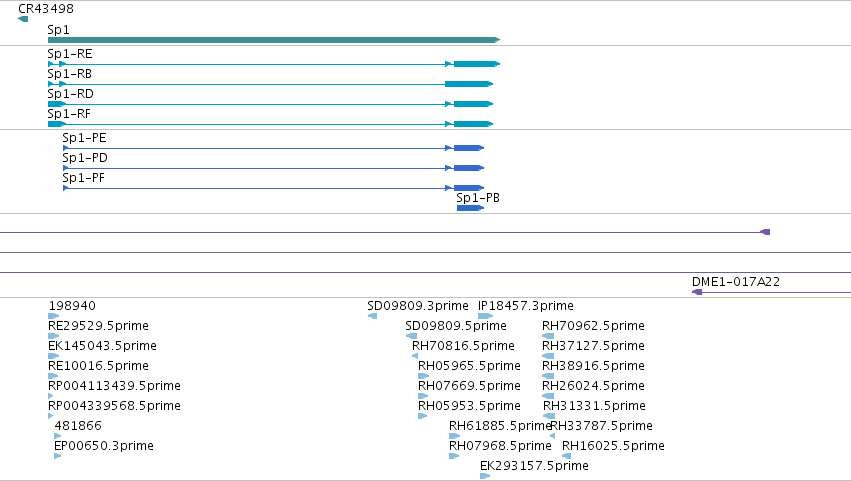Screen dimensions: 851x481
Task: Select the Sp1-RF transcript exon block
Action: point(473,124)
